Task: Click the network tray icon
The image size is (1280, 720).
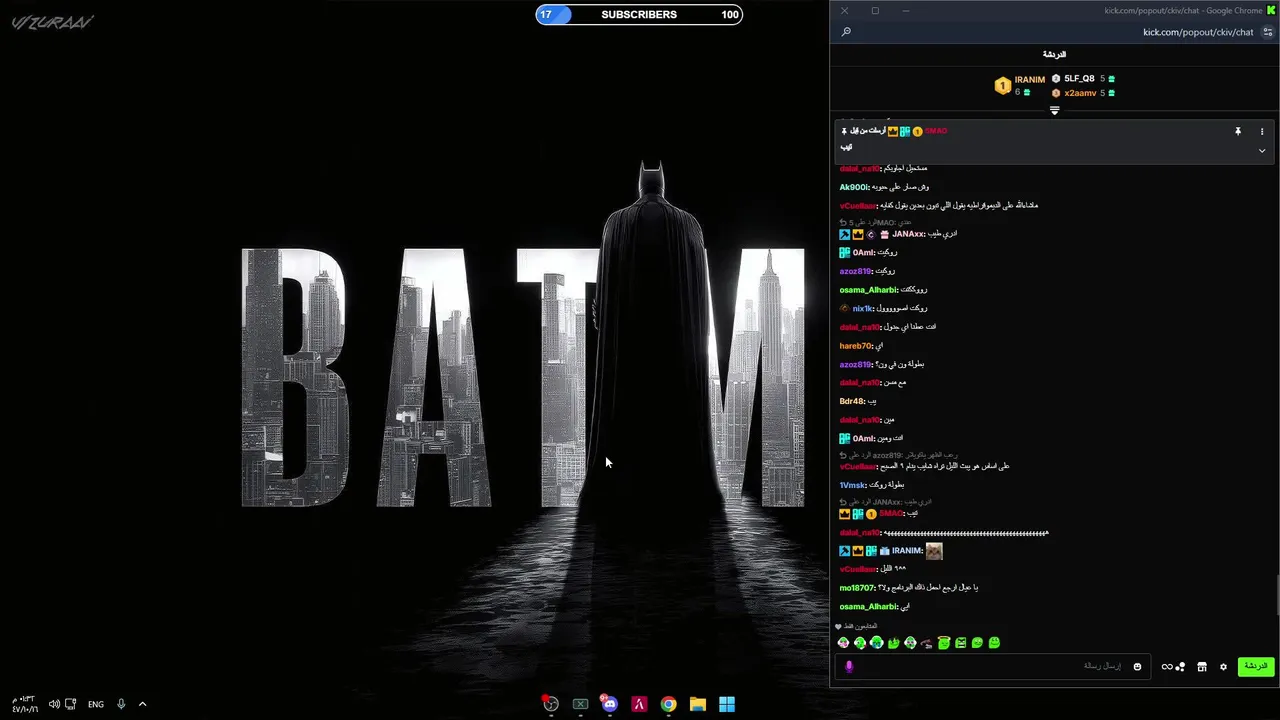Action: pyautogui.click(x=71, y=704)
